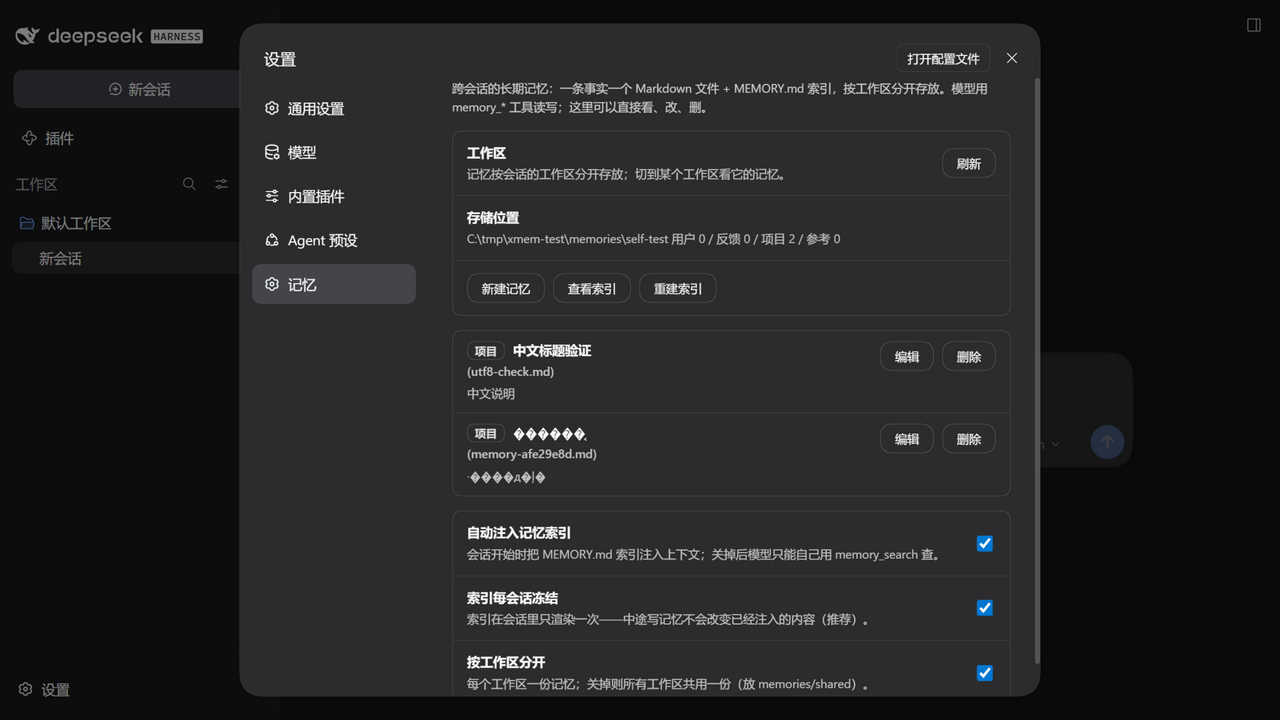
Task: Click the 刷新 button in 工作区 section
Action: point(968,164)
